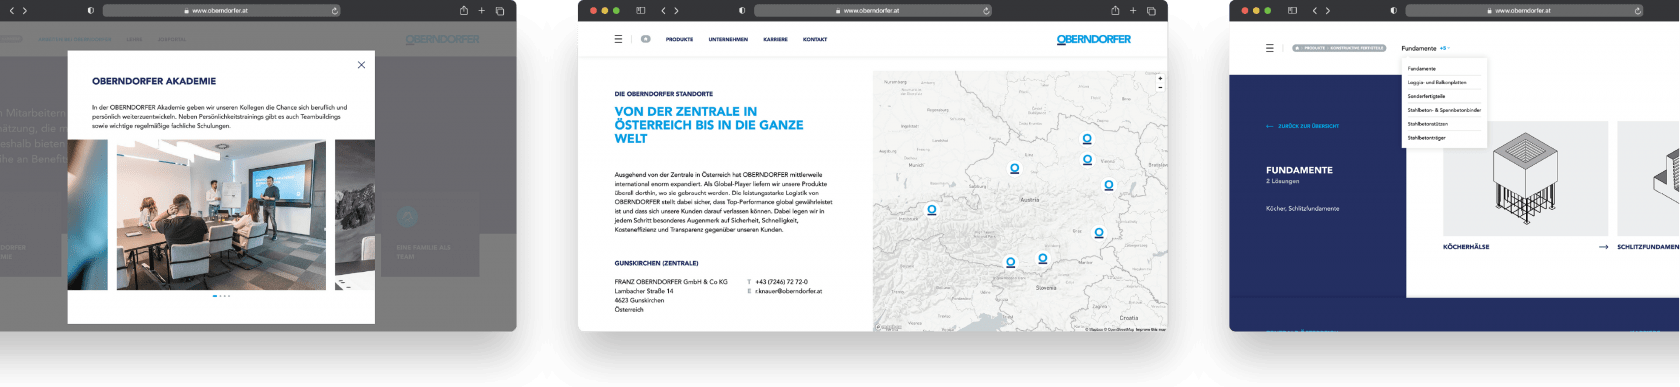Show the mountain photo in the Akademie carousel
Screen dimensions: 1680x387
click(x=355, y=215)
